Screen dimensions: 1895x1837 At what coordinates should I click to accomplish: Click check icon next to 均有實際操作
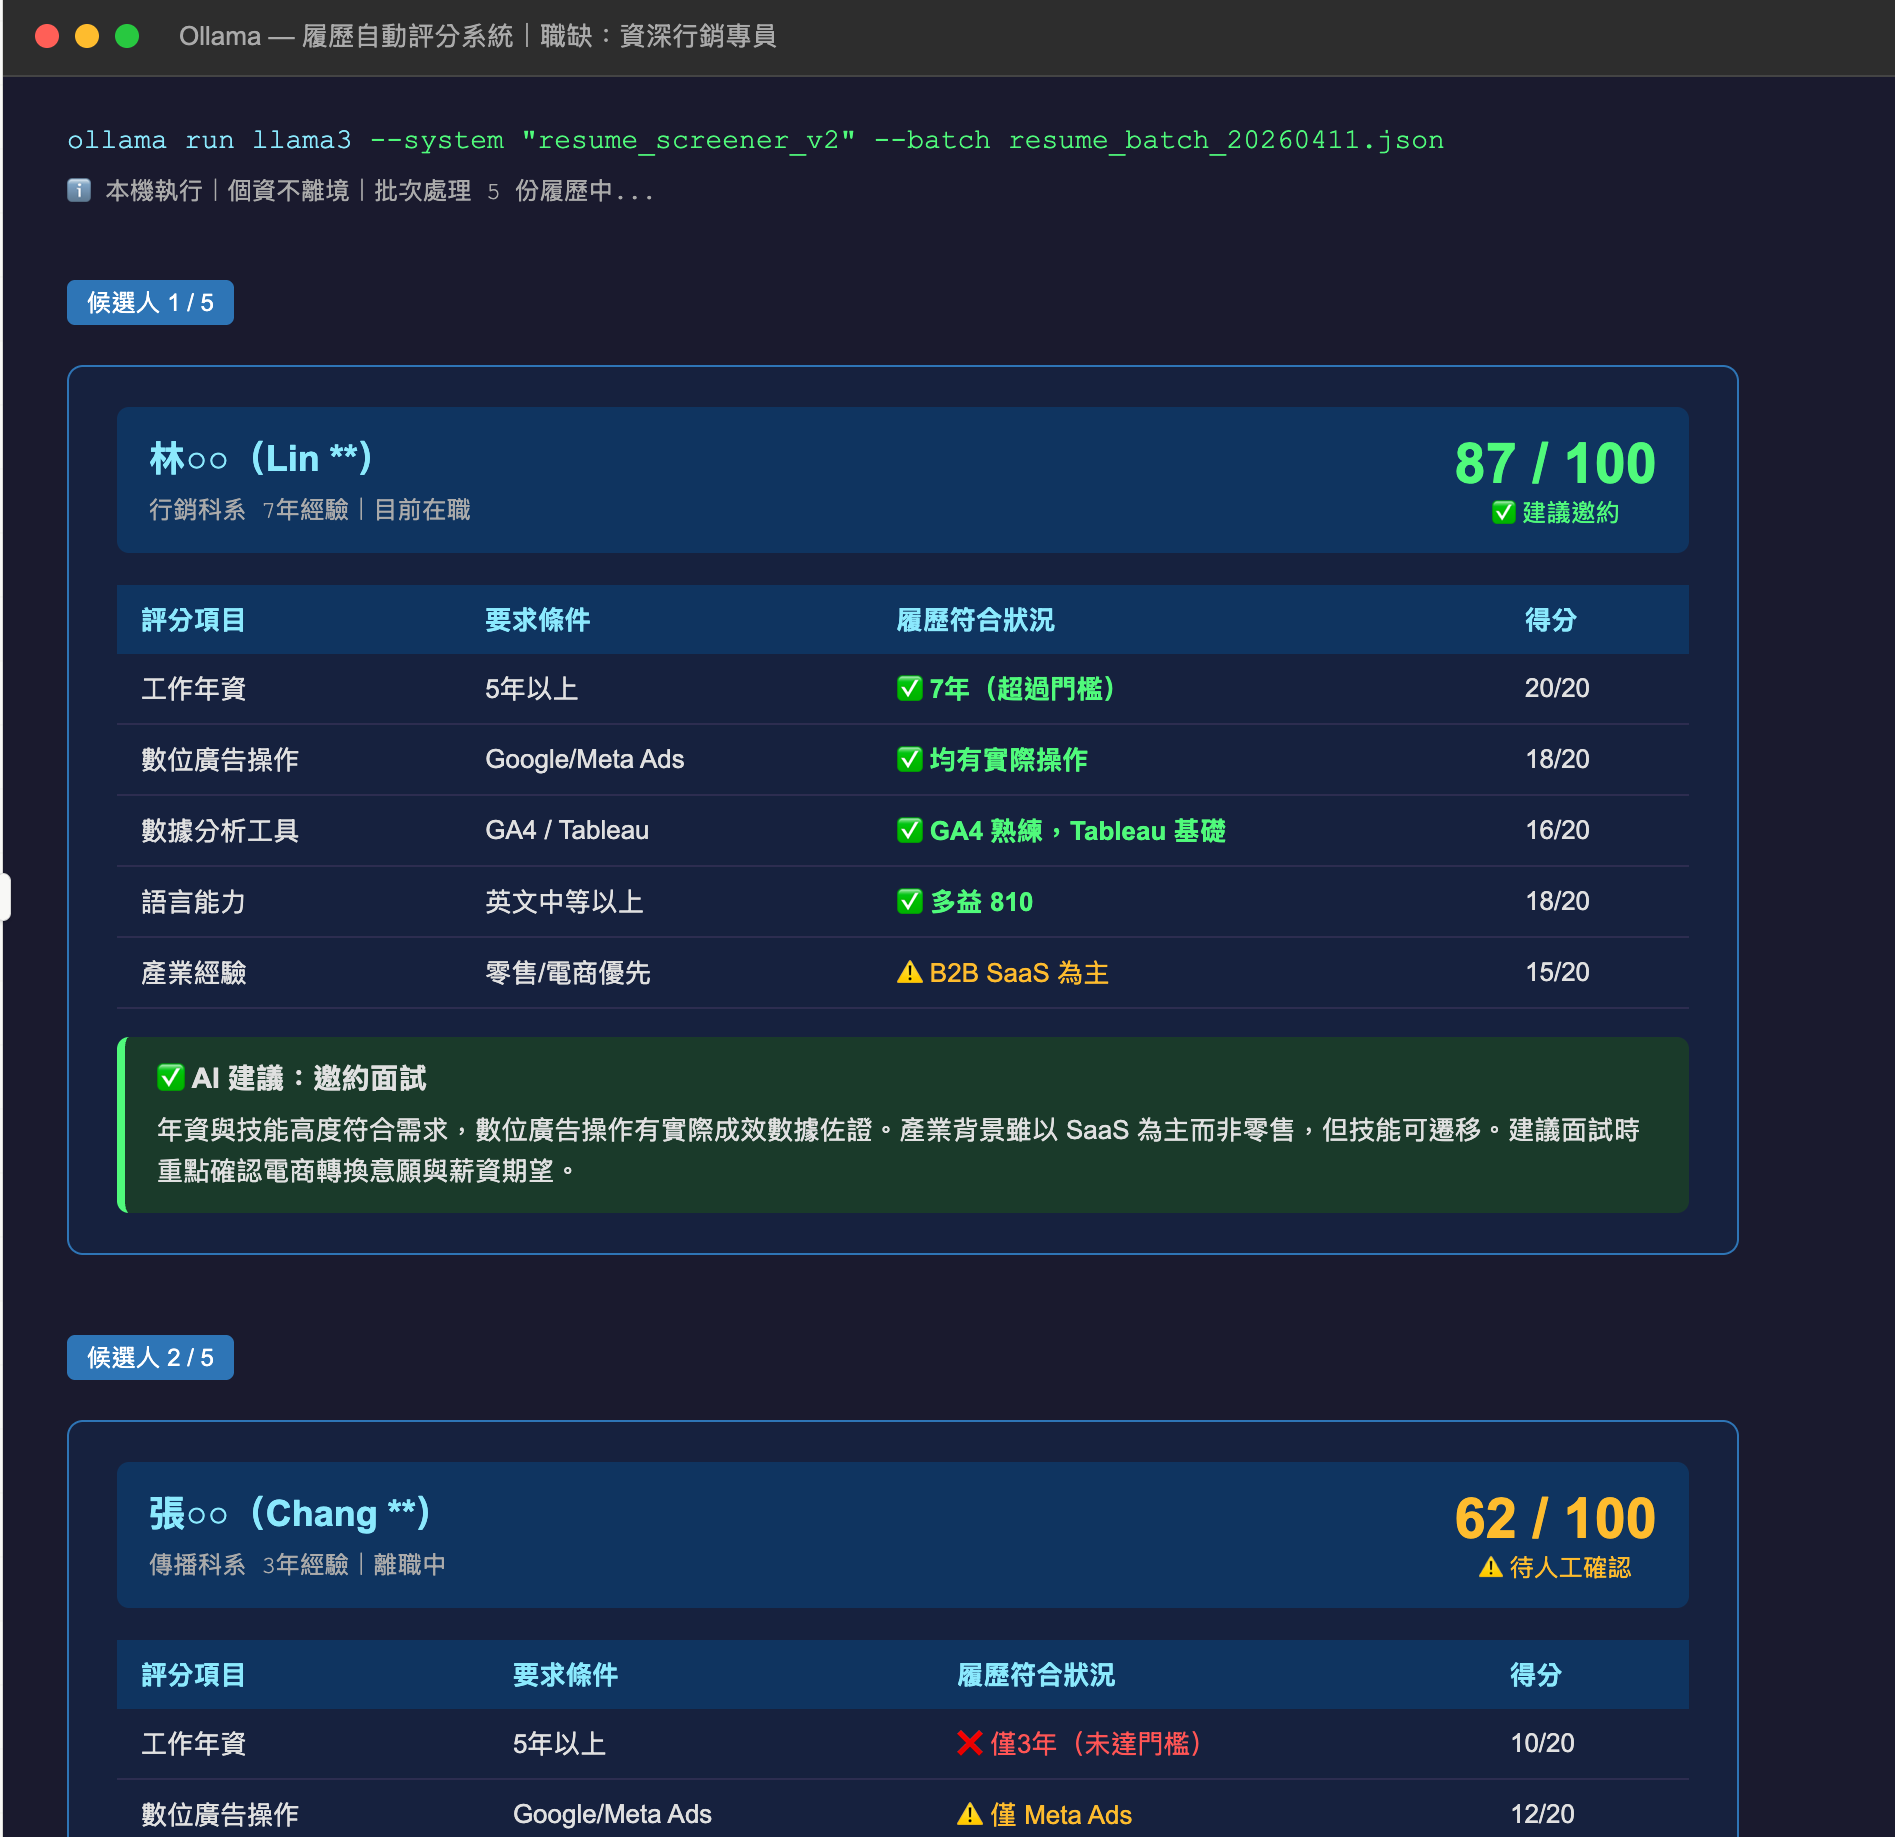909,759
